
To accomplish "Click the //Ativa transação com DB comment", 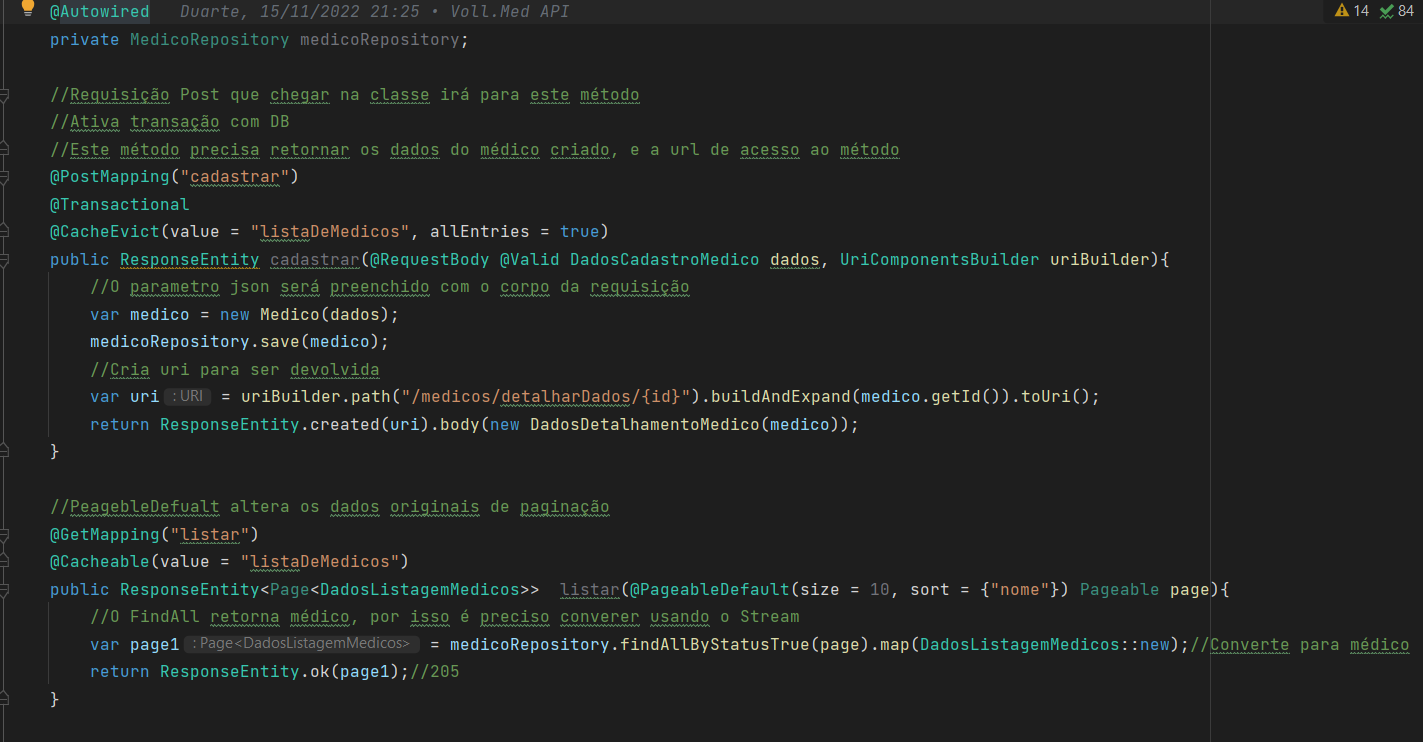I will tap(170, 122).
